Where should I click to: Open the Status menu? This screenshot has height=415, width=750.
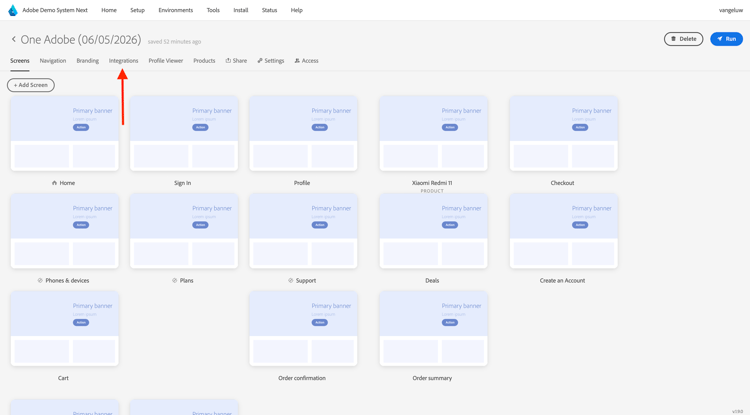pos(269,10)
